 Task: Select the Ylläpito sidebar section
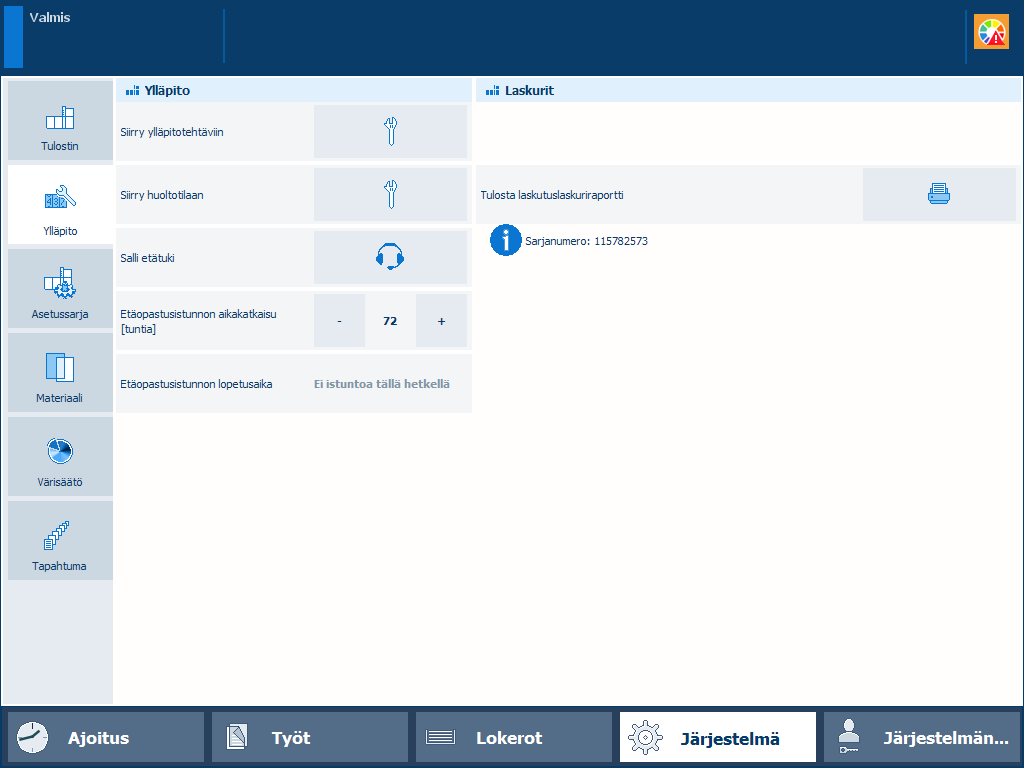[60, 205]
